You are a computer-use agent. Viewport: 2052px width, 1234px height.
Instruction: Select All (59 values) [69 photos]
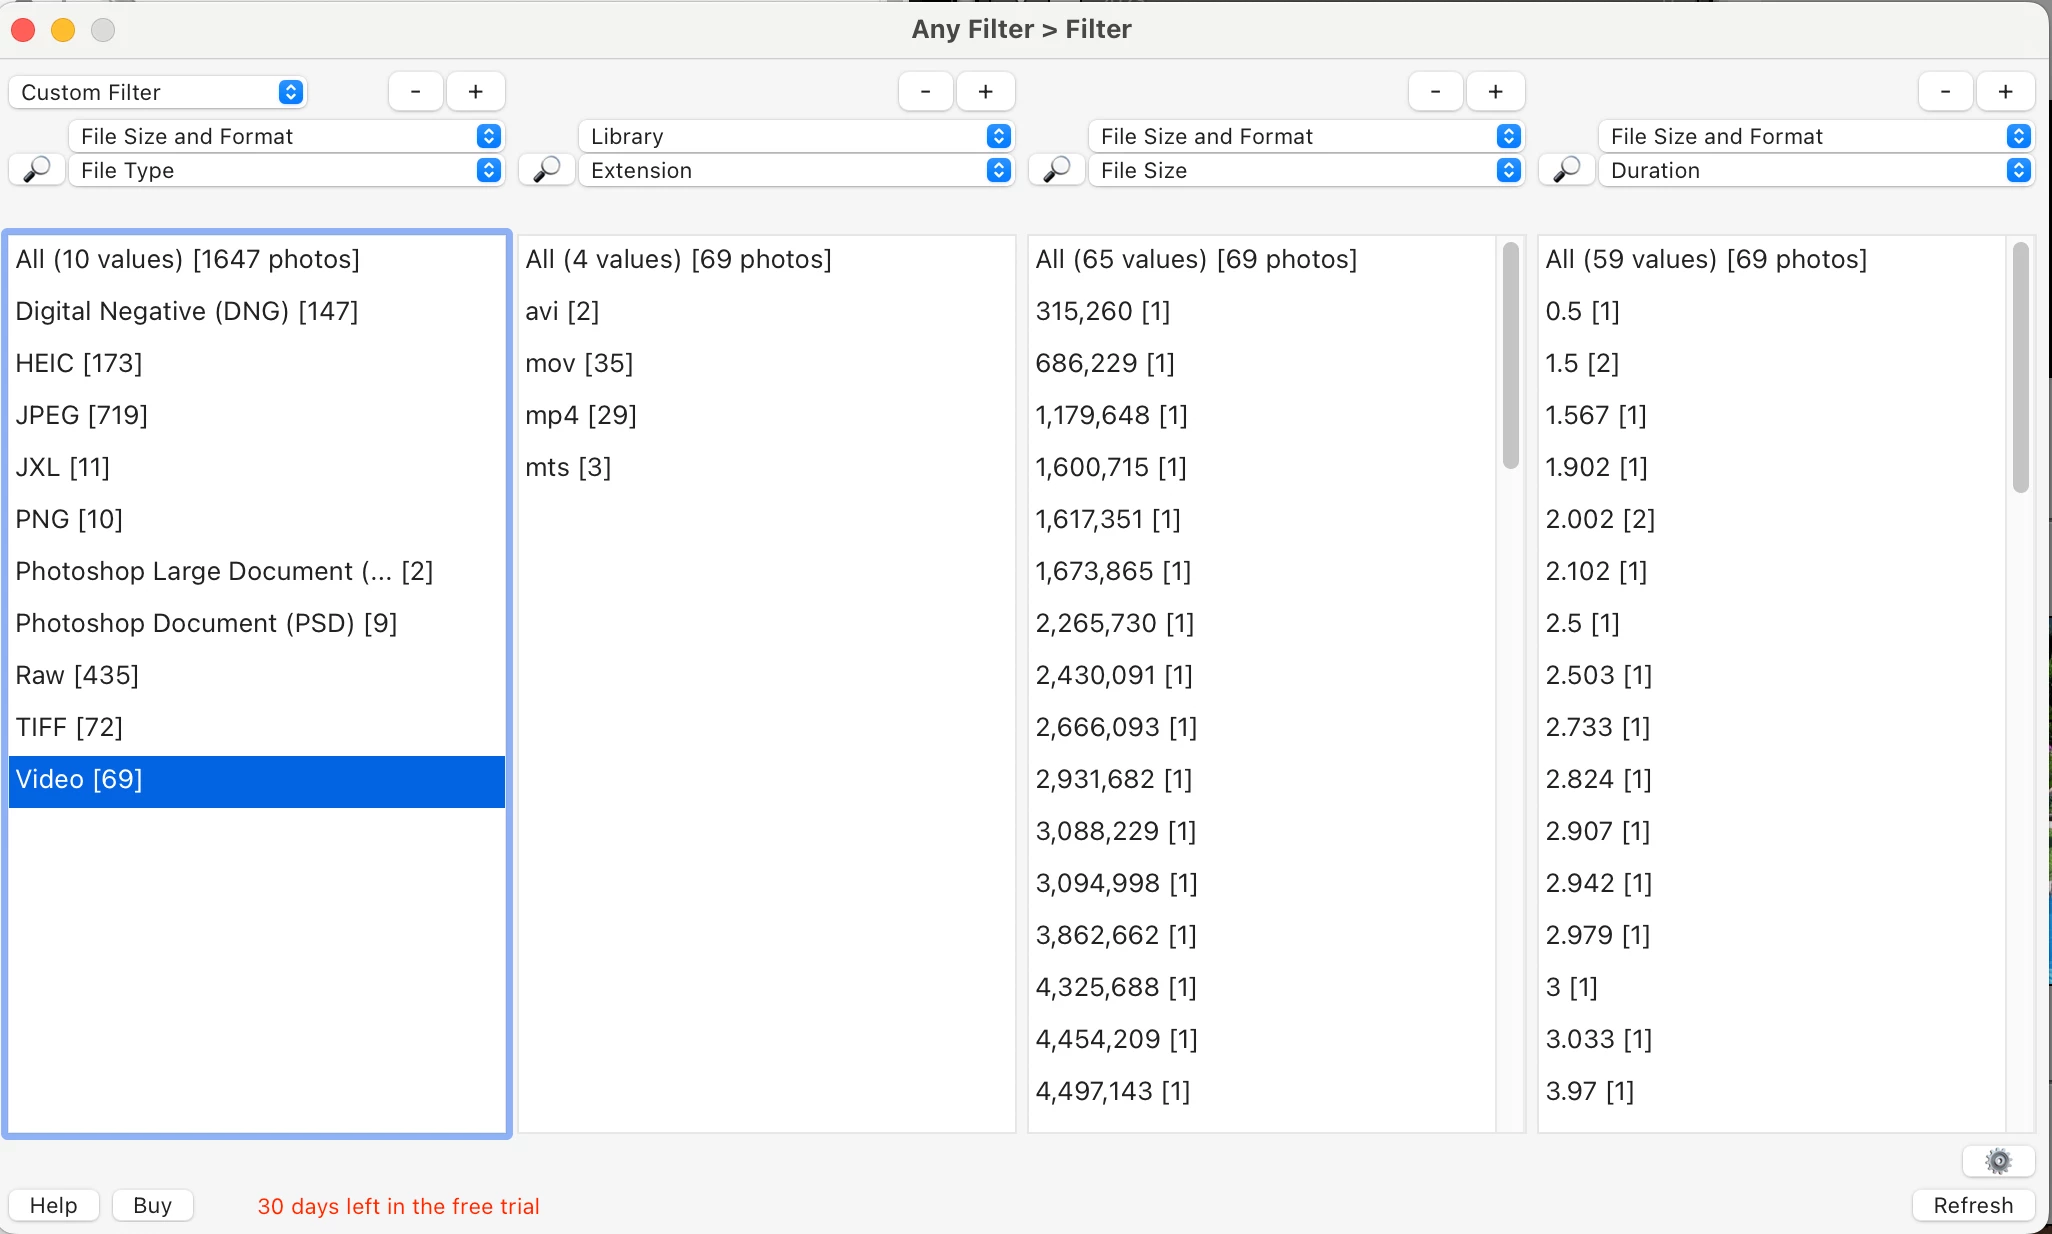click(x=1772, y=260)
